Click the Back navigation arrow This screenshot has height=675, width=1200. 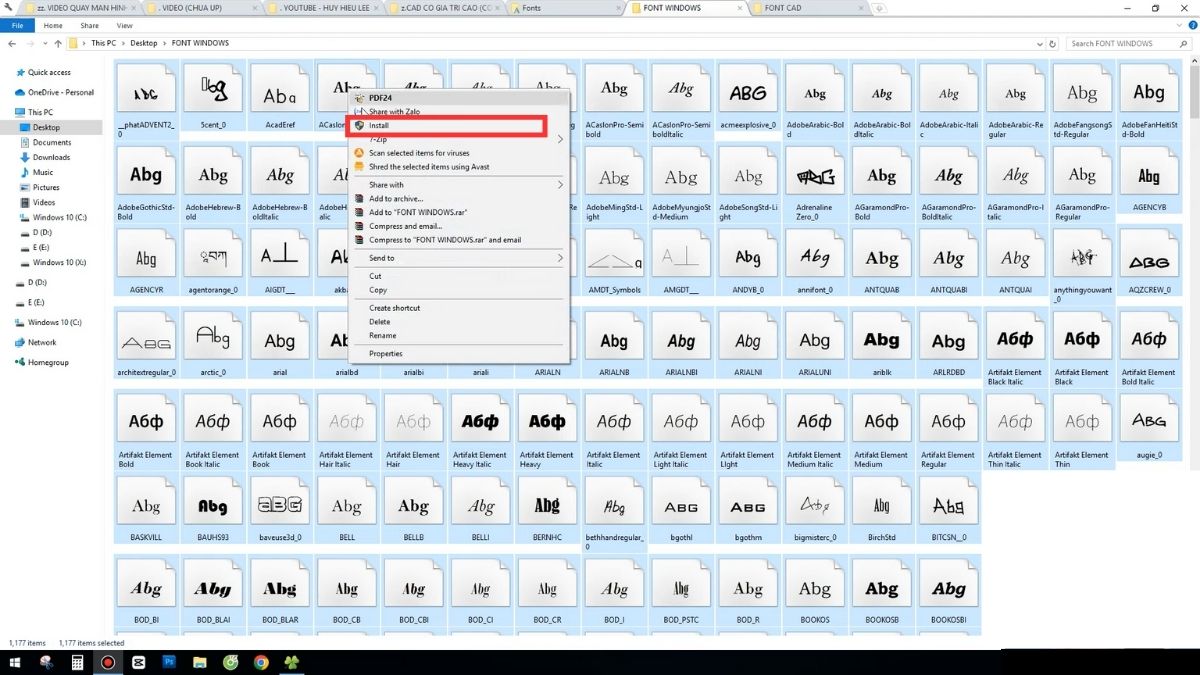click(x=12, y=43)
